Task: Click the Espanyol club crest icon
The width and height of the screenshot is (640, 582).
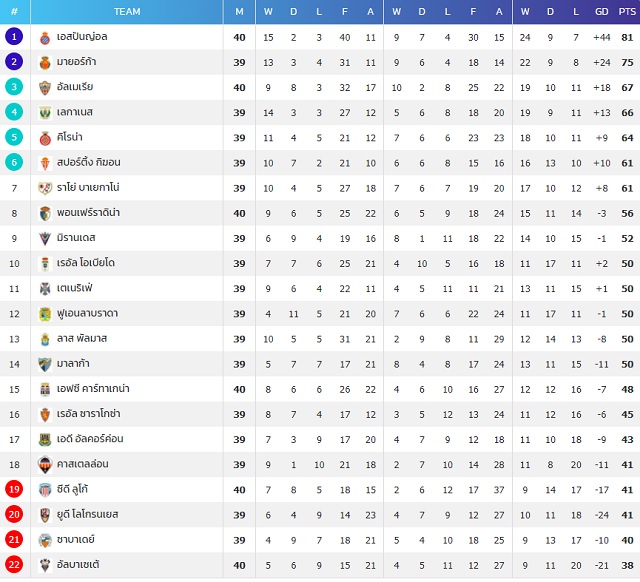Action: [x=45, y=38]
